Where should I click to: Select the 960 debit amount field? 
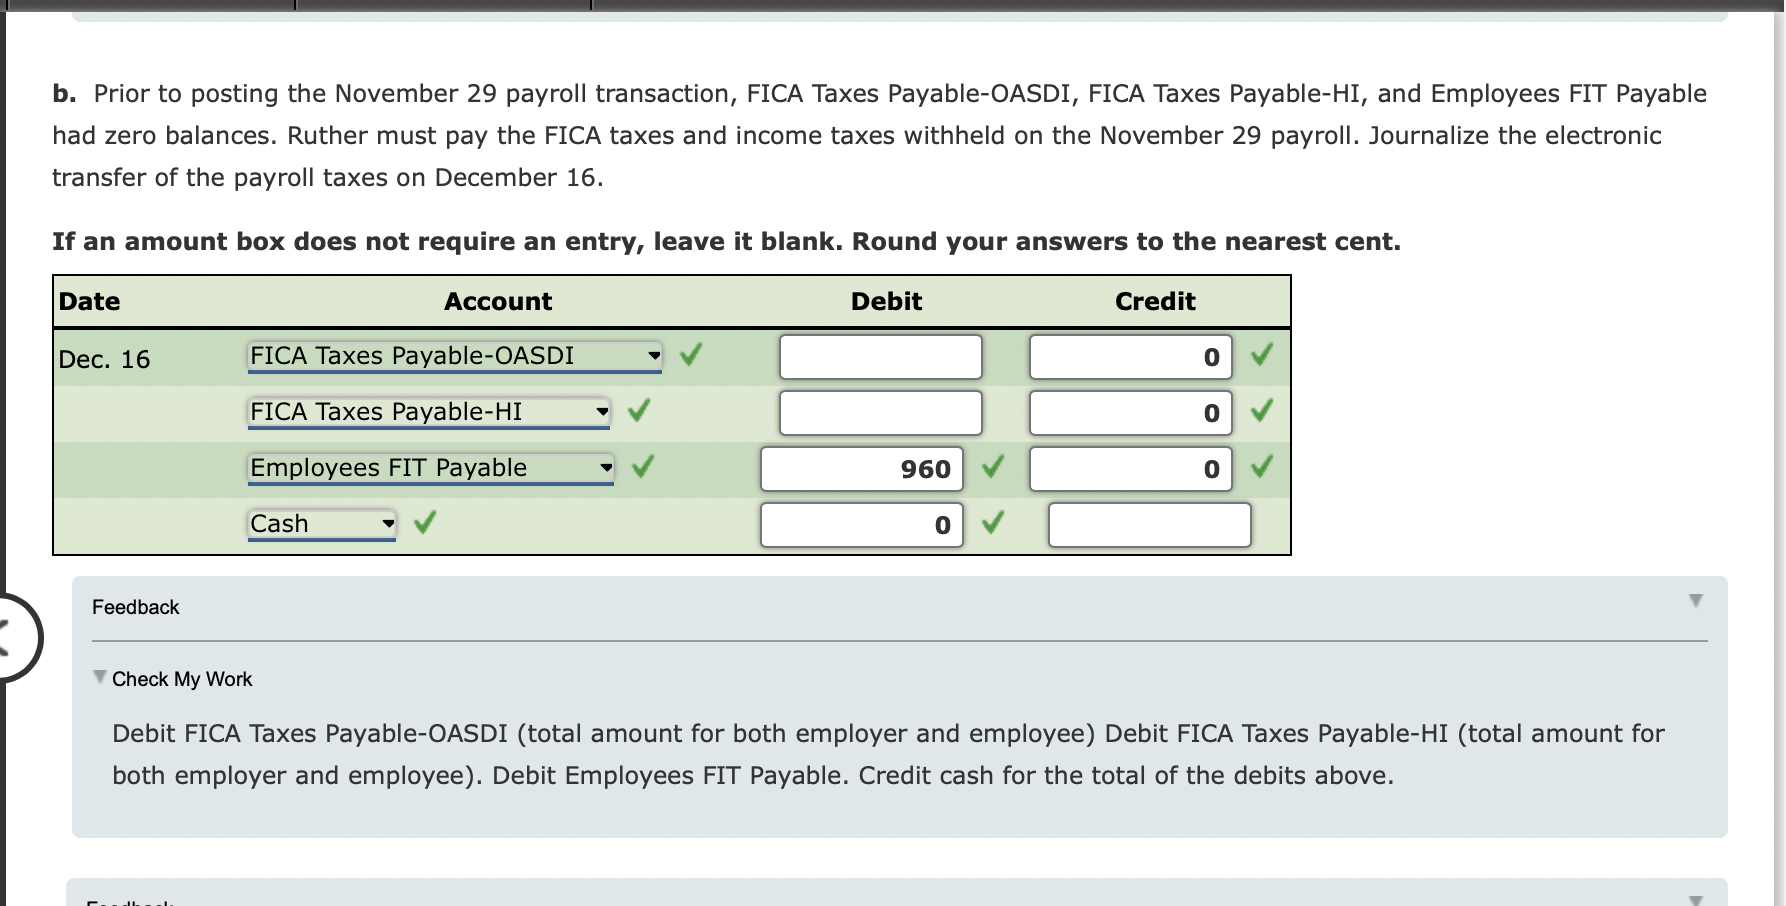(862, 468)
